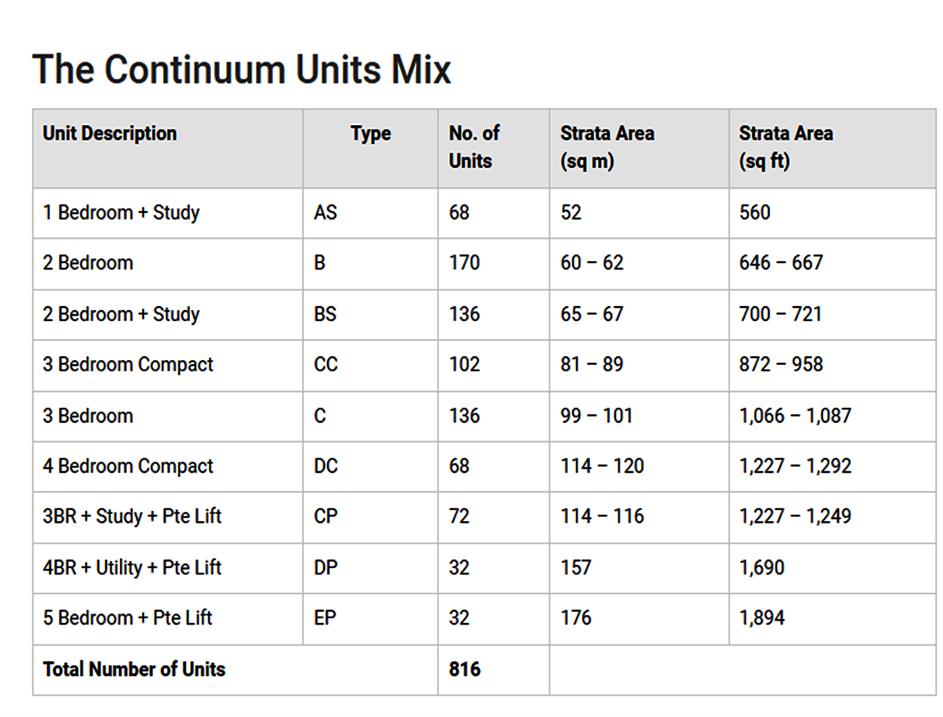Select the "2 Bedroom + Study" row label
This screenshot has height=717, width=943.
pyautogui.click(x=121, y=314)
